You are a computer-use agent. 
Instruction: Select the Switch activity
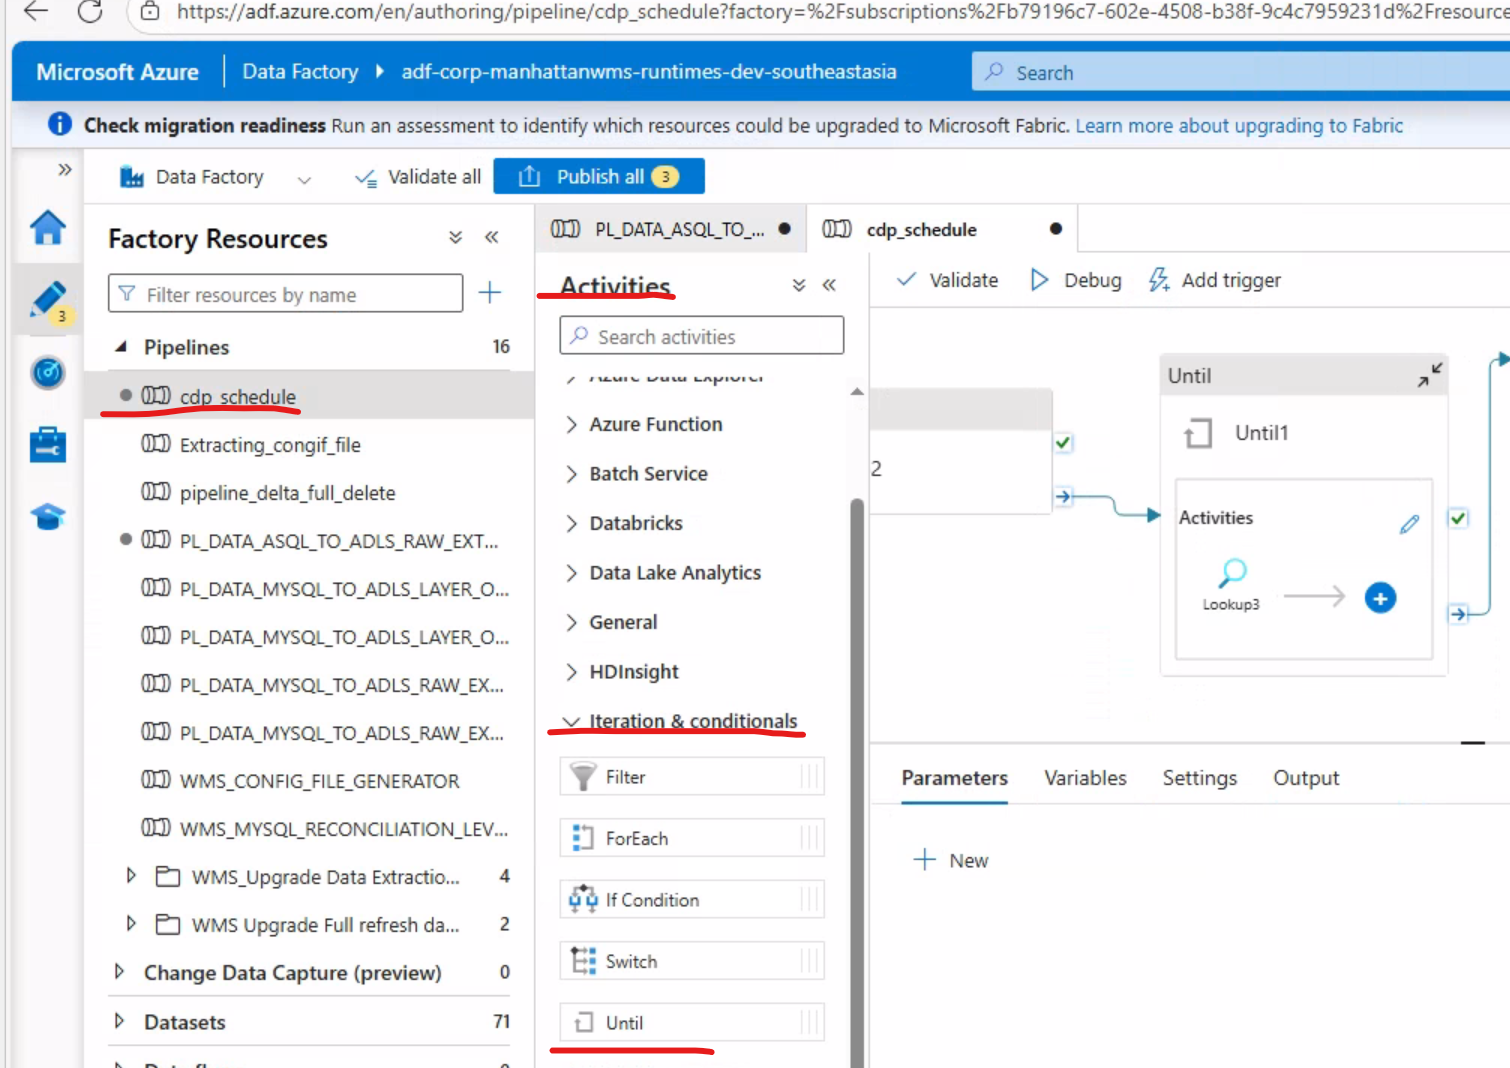point(692,961)
